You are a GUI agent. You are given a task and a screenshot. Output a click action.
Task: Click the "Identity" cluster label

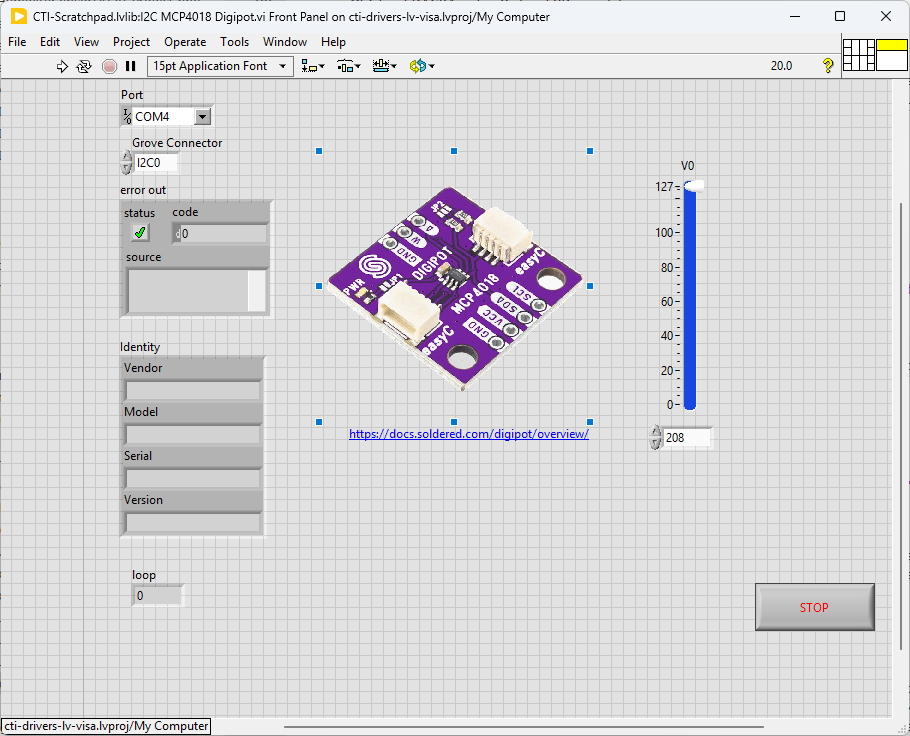tap(140, 347)
